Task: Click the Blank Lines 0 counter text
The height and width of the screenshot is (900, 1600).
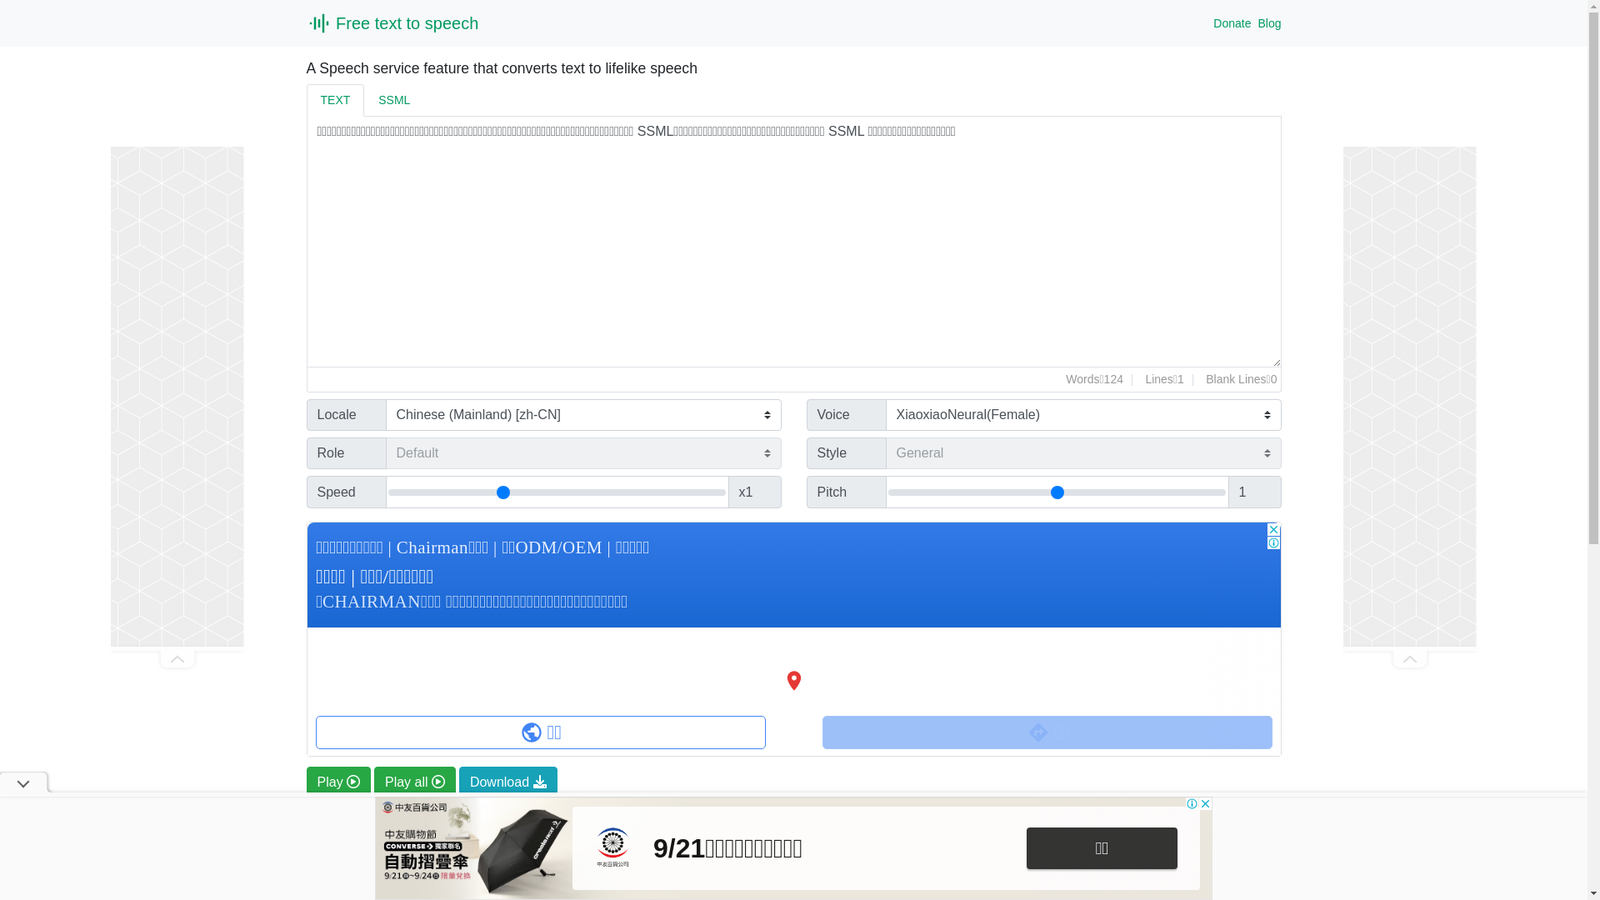Action: 1241,379
